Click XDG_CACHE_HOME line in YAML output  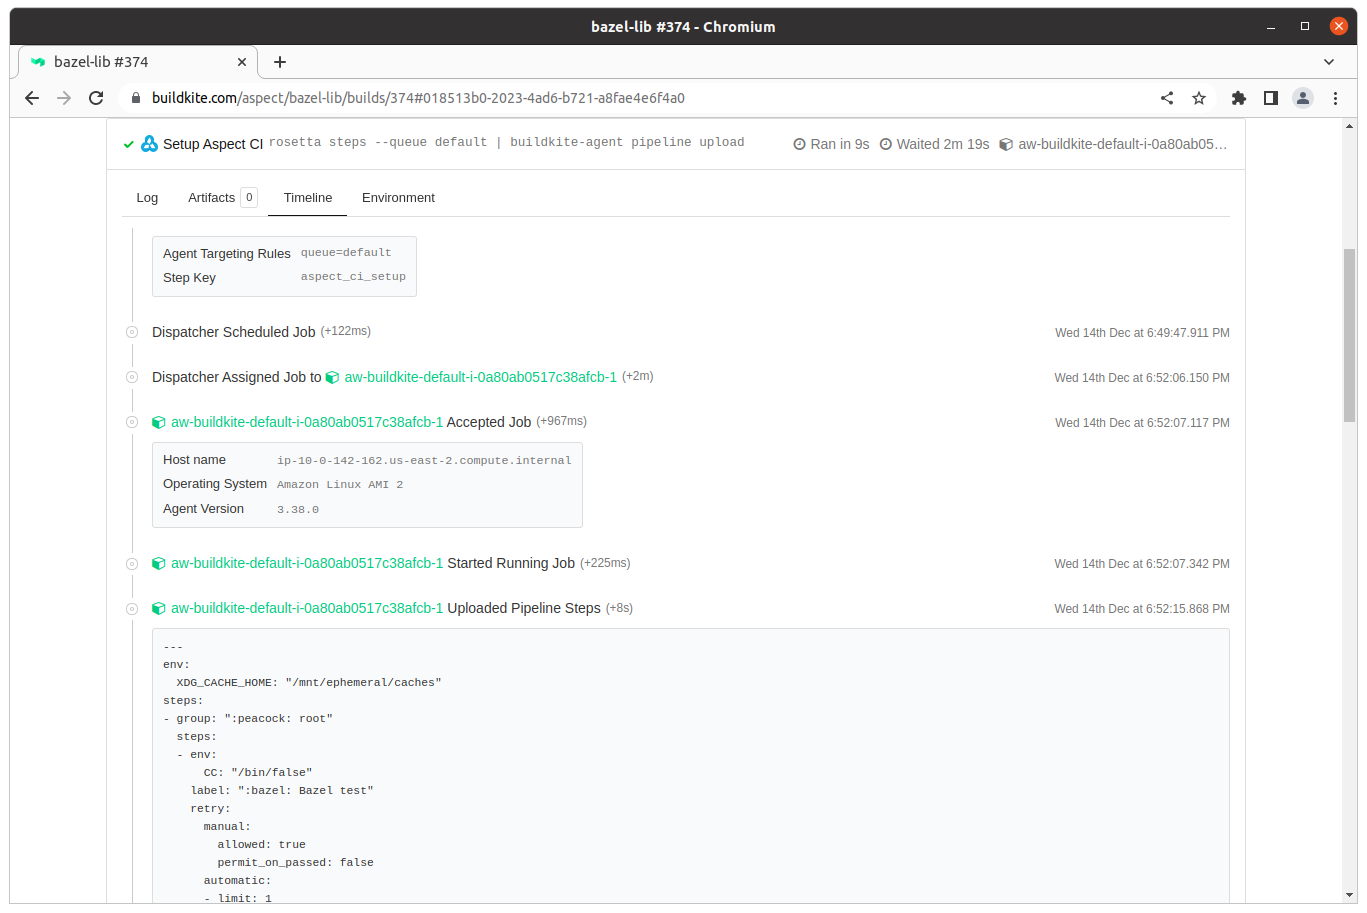[x=309, y=683]
